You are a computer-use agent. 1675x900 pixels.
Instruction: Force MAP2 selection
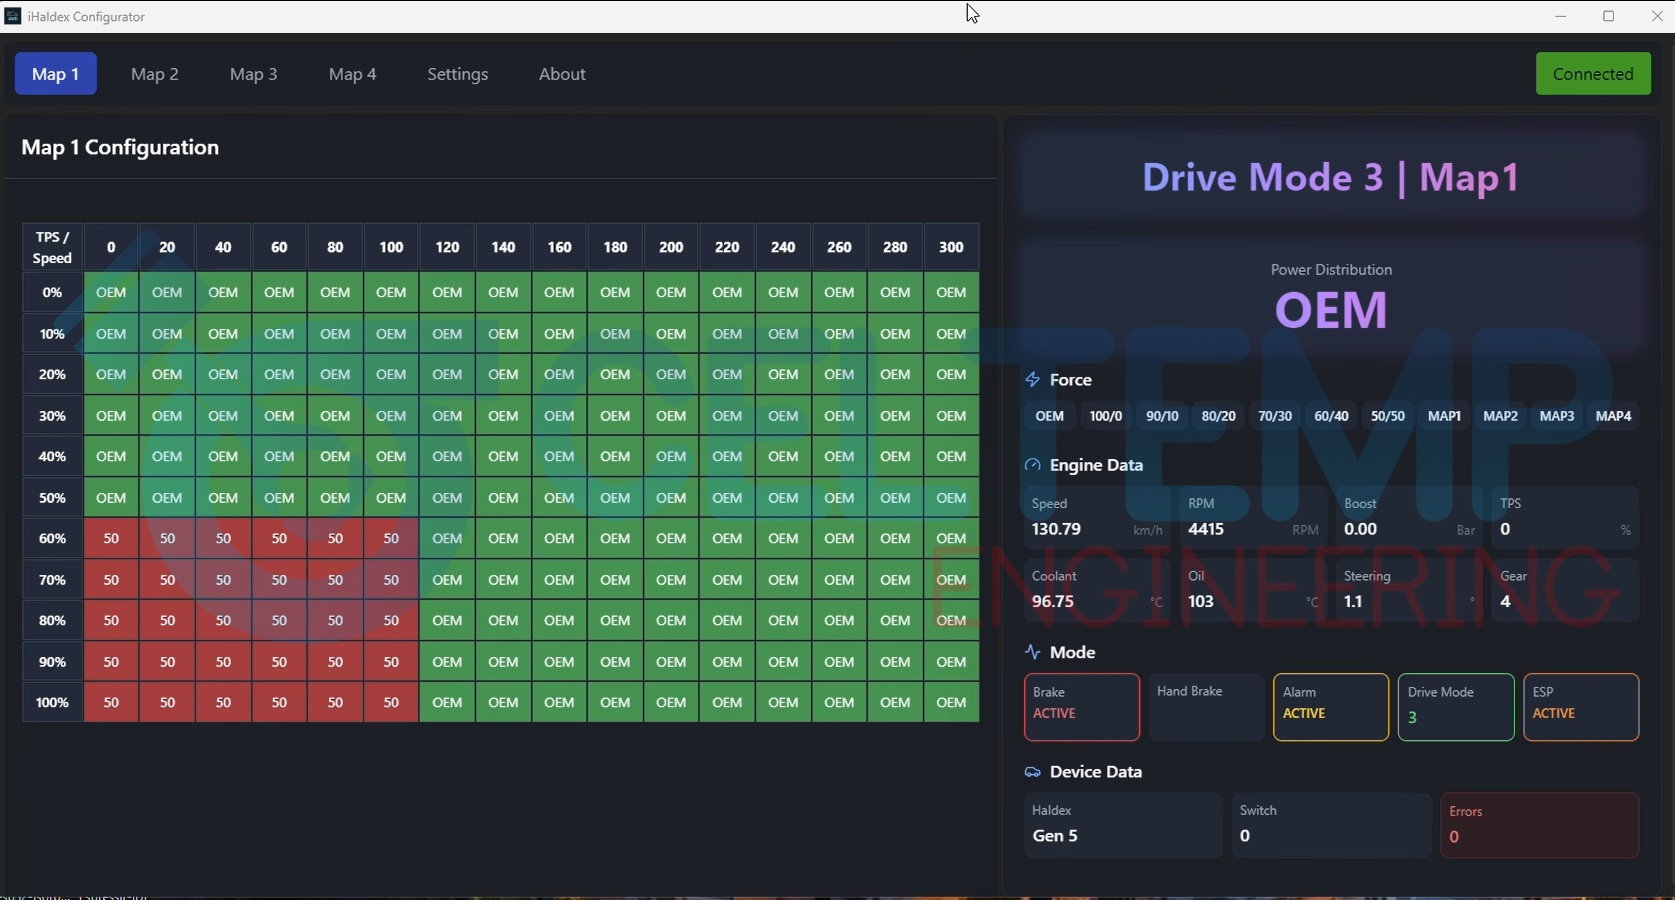(1500, 416)
